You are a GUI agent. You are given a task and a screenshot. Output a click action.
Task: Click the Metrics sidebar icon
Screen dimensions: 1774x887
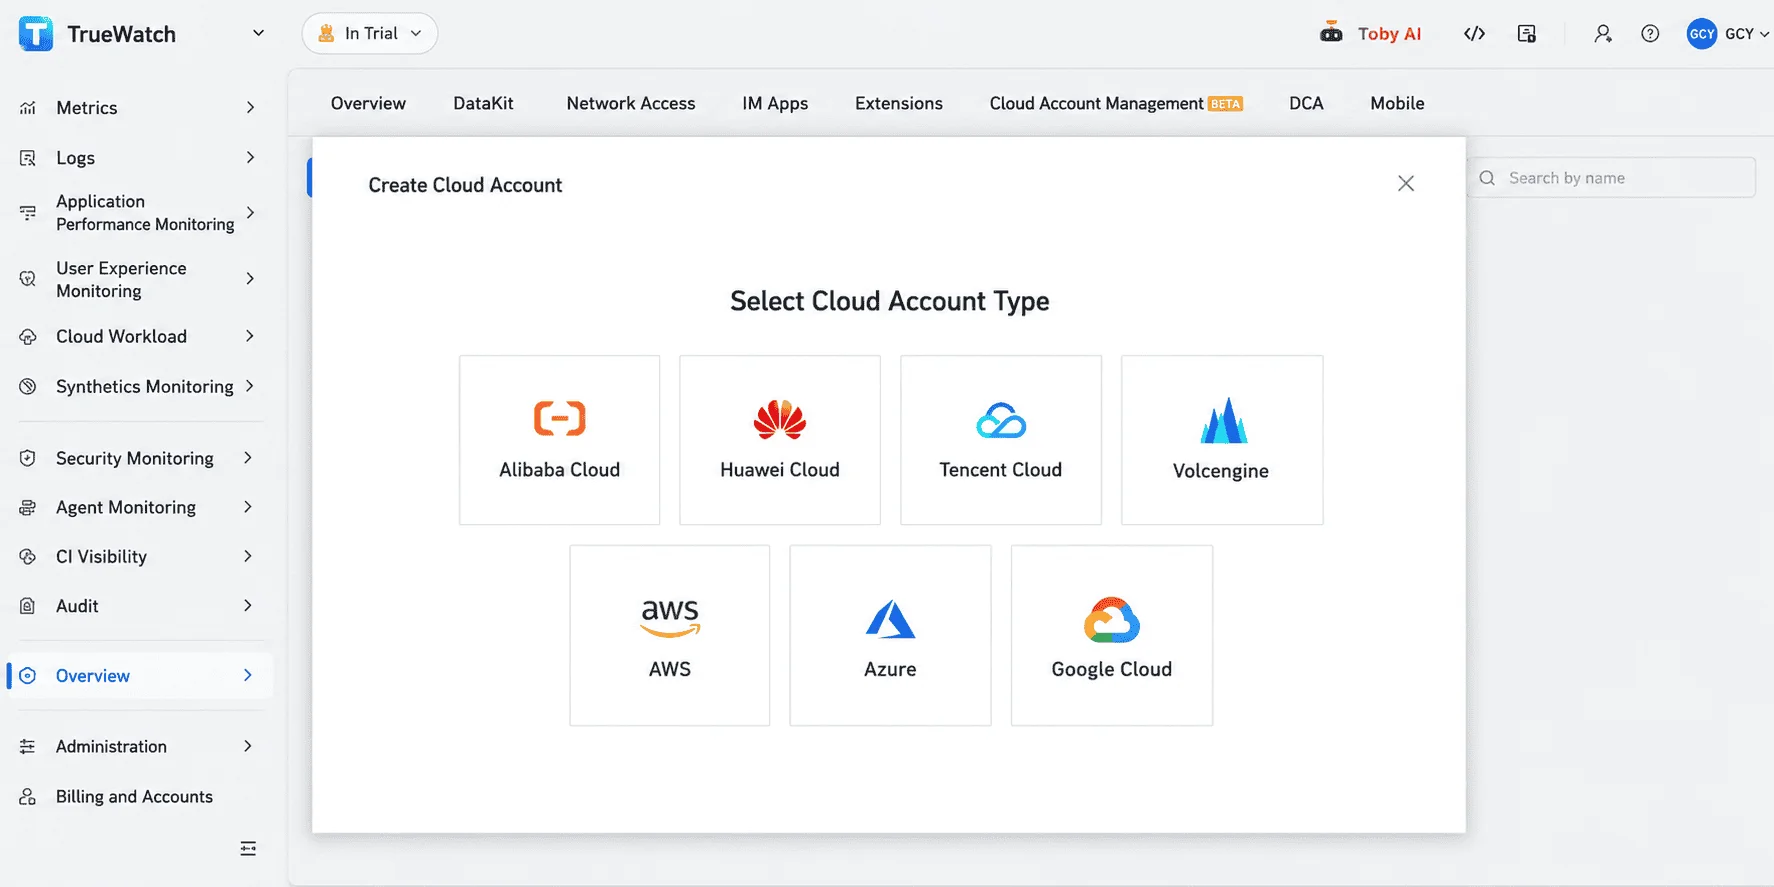[28, 108]
